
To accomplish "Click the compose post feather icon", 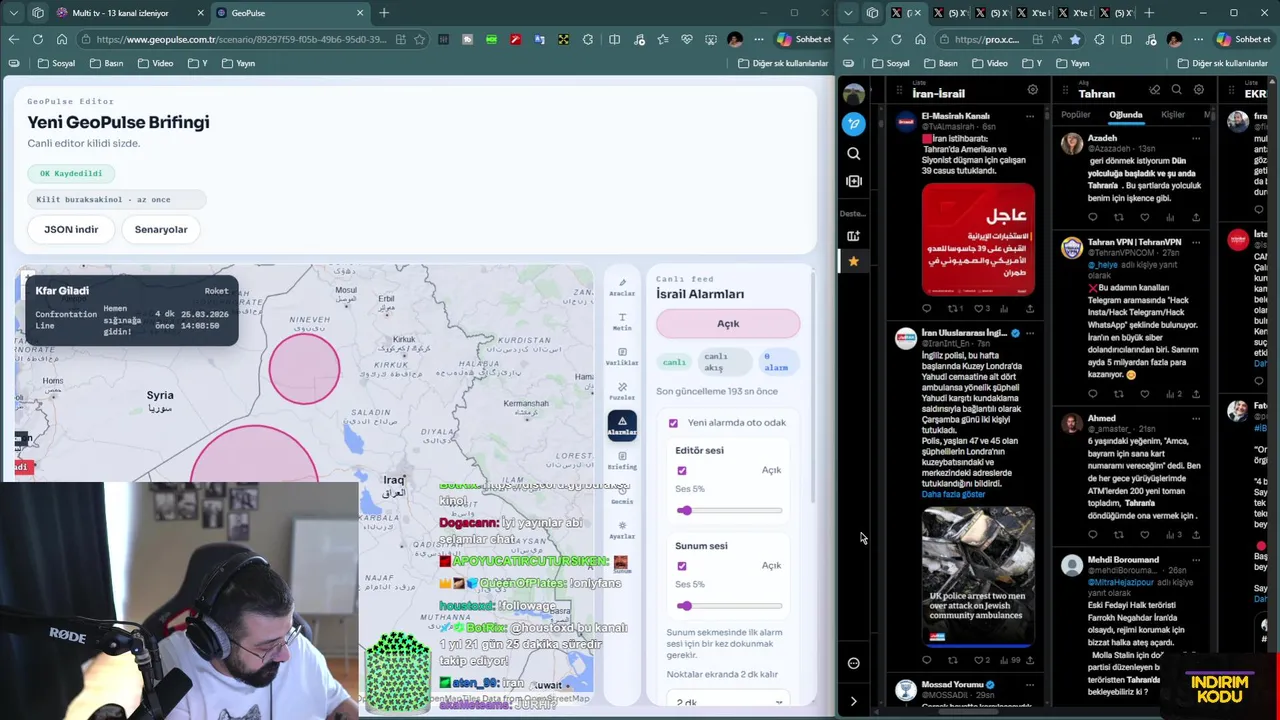I will tap(853, 124).
